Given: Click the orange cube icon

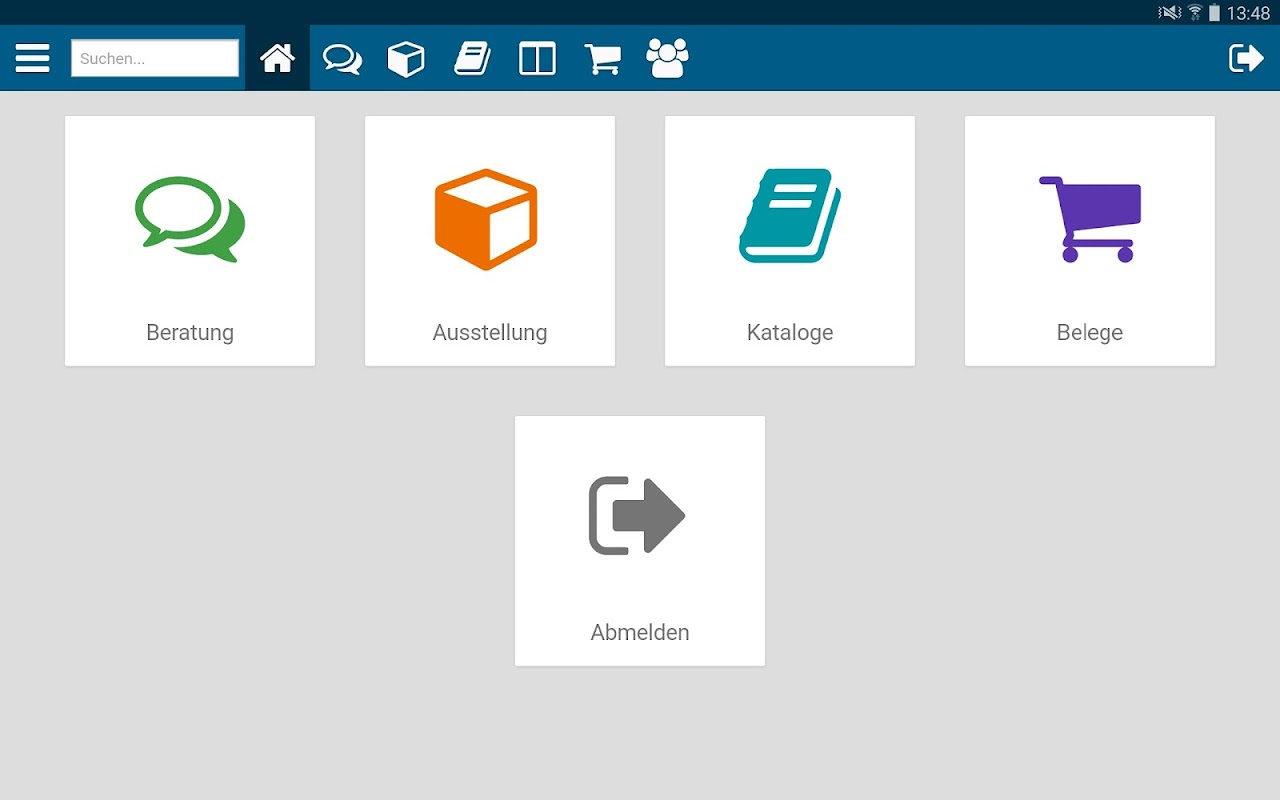Looking at the screenshot, I should point(486,219).
